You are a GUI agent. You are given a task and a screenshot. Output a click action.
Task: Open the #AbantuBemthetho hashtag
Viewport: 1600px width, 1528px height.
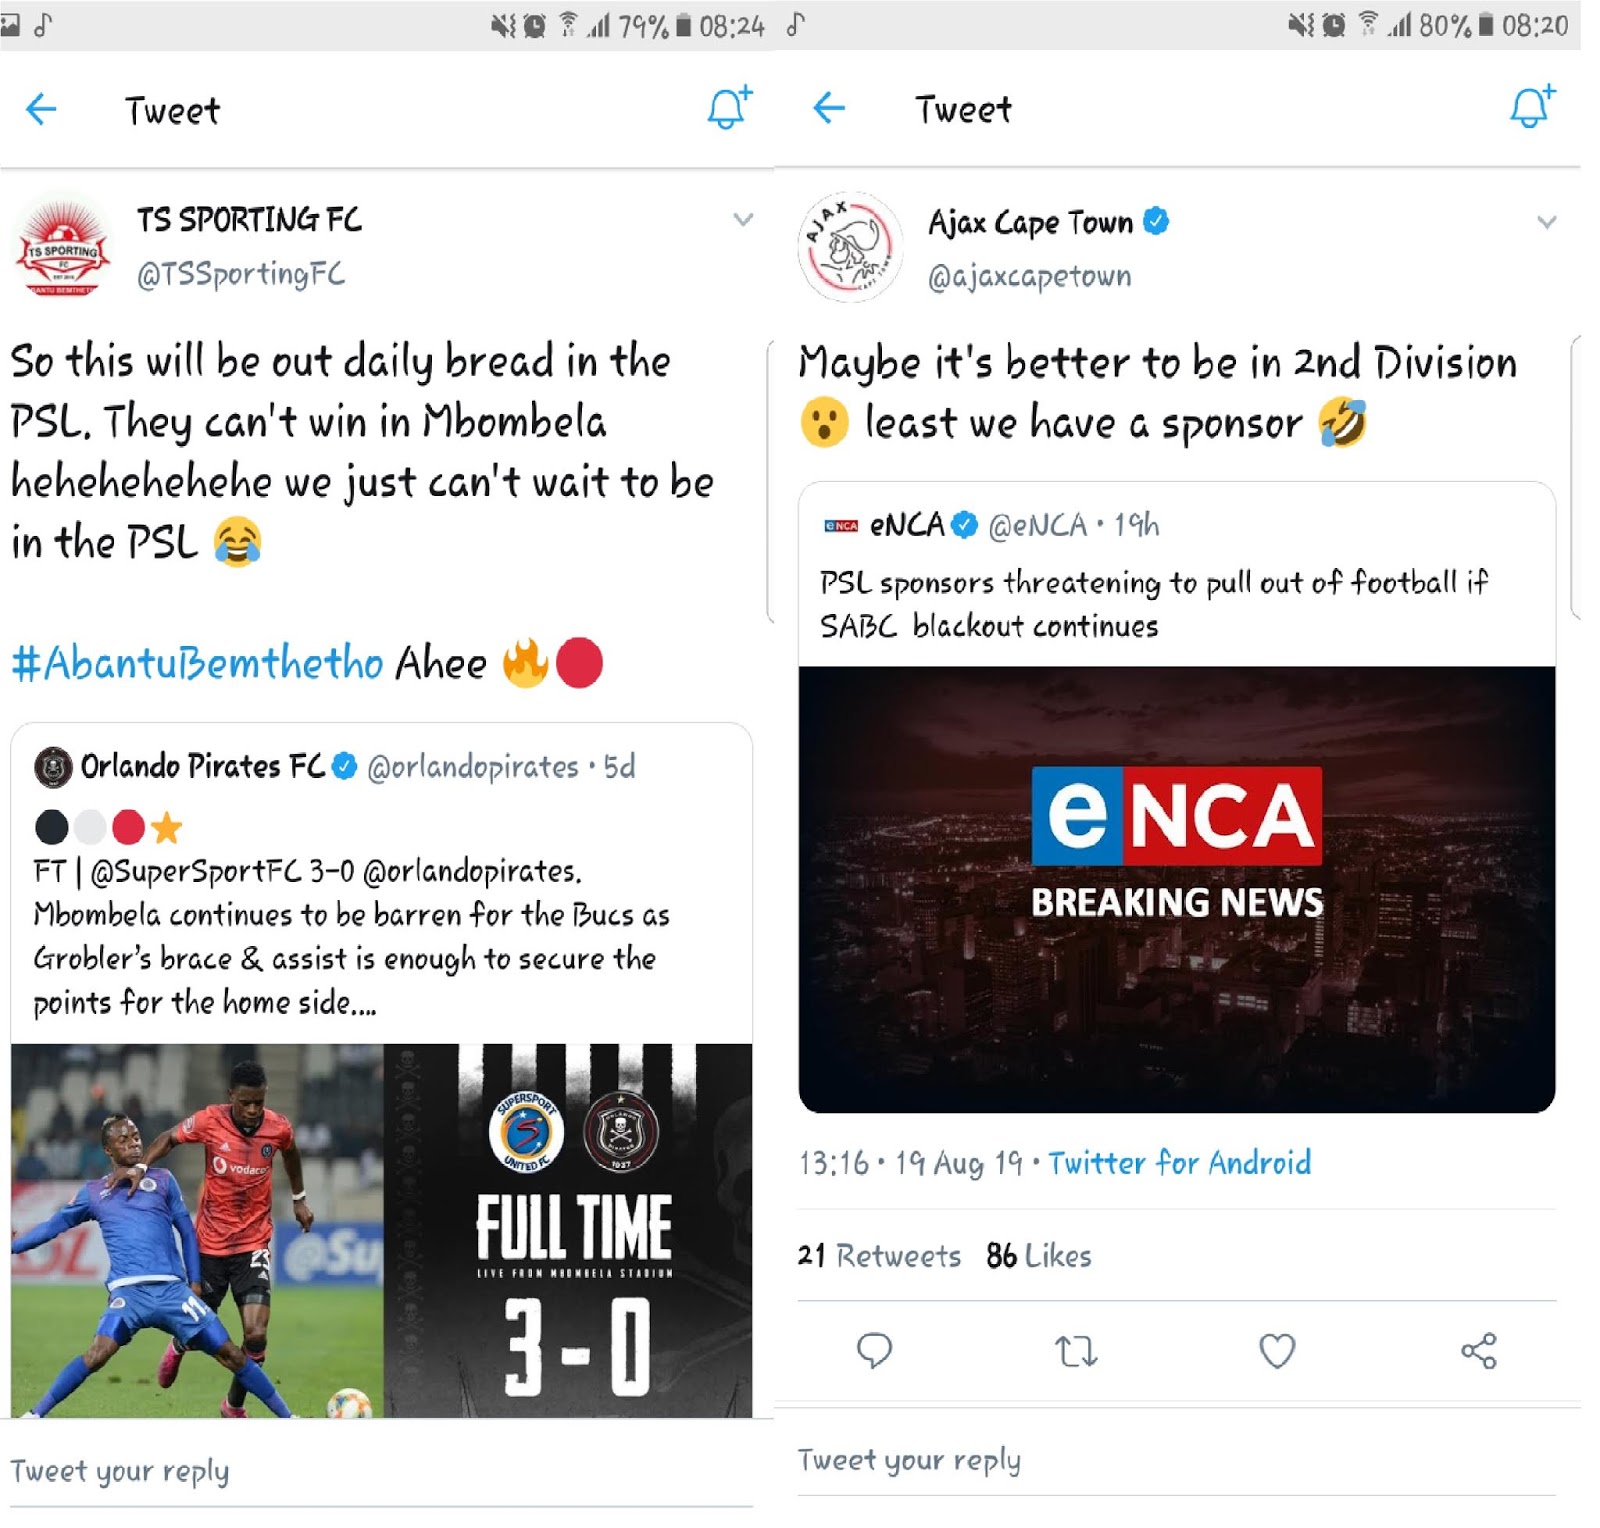tap(195, 662)
